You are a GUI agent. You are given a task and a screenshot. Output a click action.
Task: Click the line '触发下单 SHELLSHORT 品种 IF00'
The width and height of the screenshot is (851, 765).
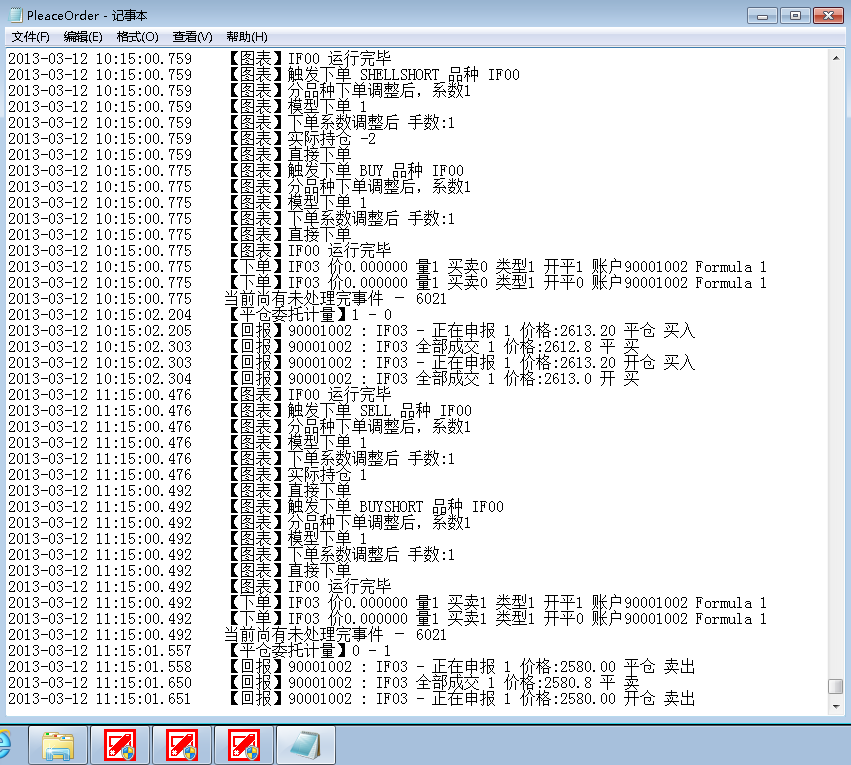tap(403, 74)
